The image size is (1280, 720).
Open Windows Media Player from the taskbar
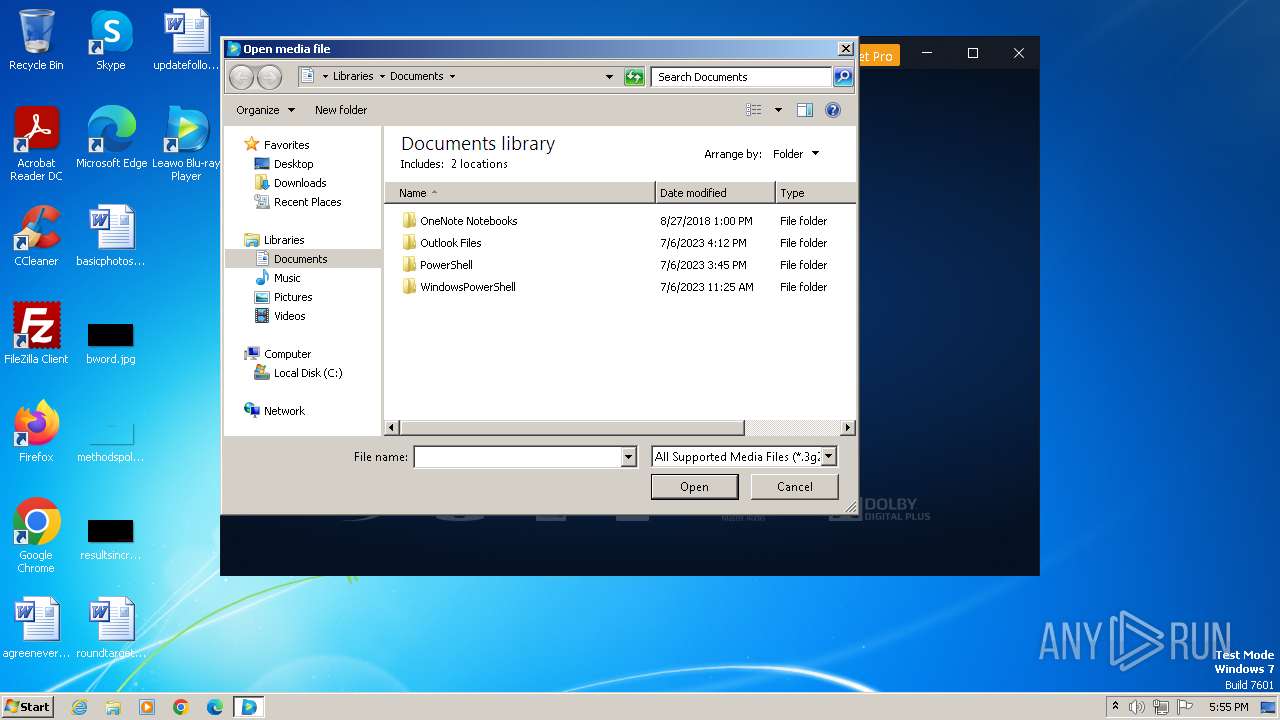point(147,707)
